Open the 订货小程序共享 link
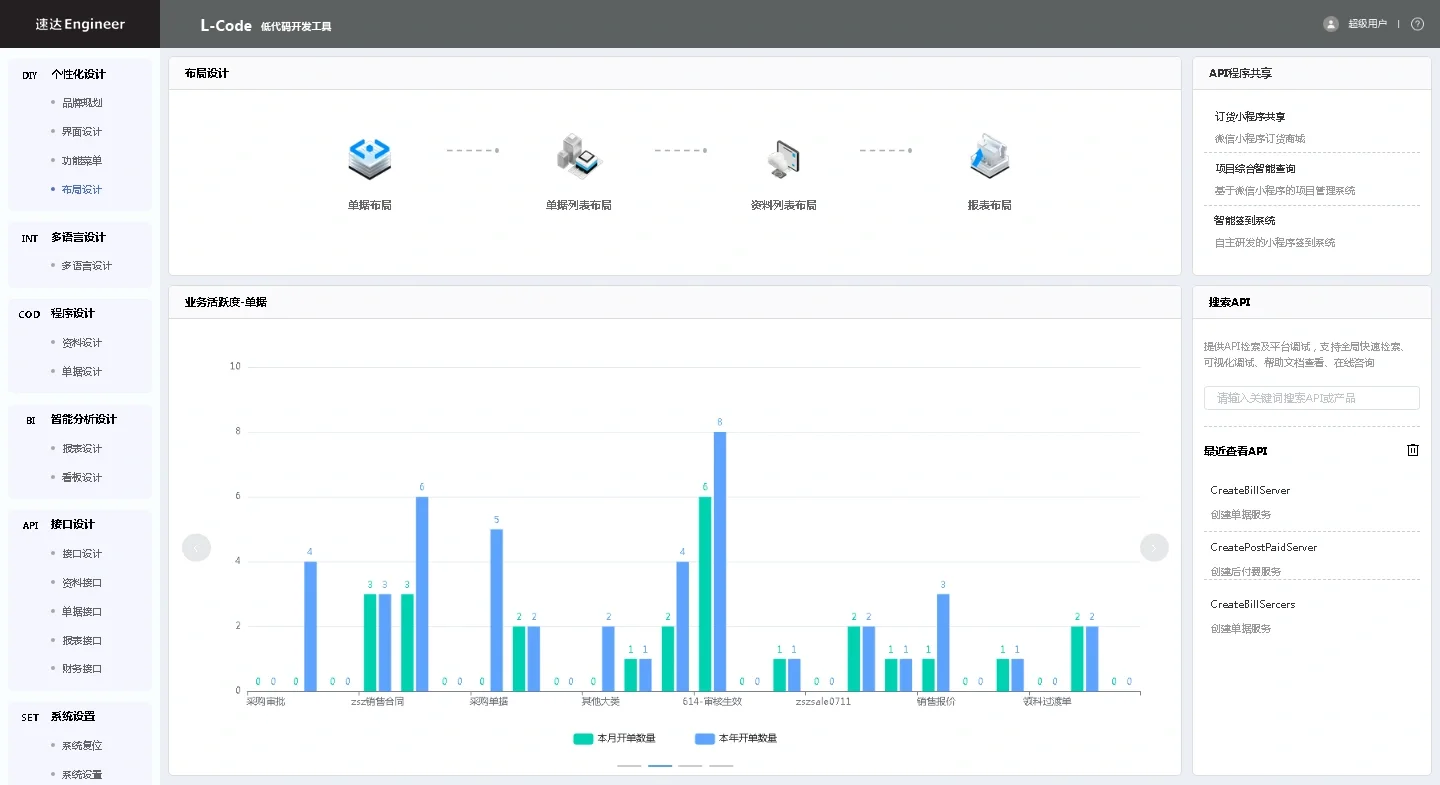The image size is (1440, 785). tap(1250, 116)
